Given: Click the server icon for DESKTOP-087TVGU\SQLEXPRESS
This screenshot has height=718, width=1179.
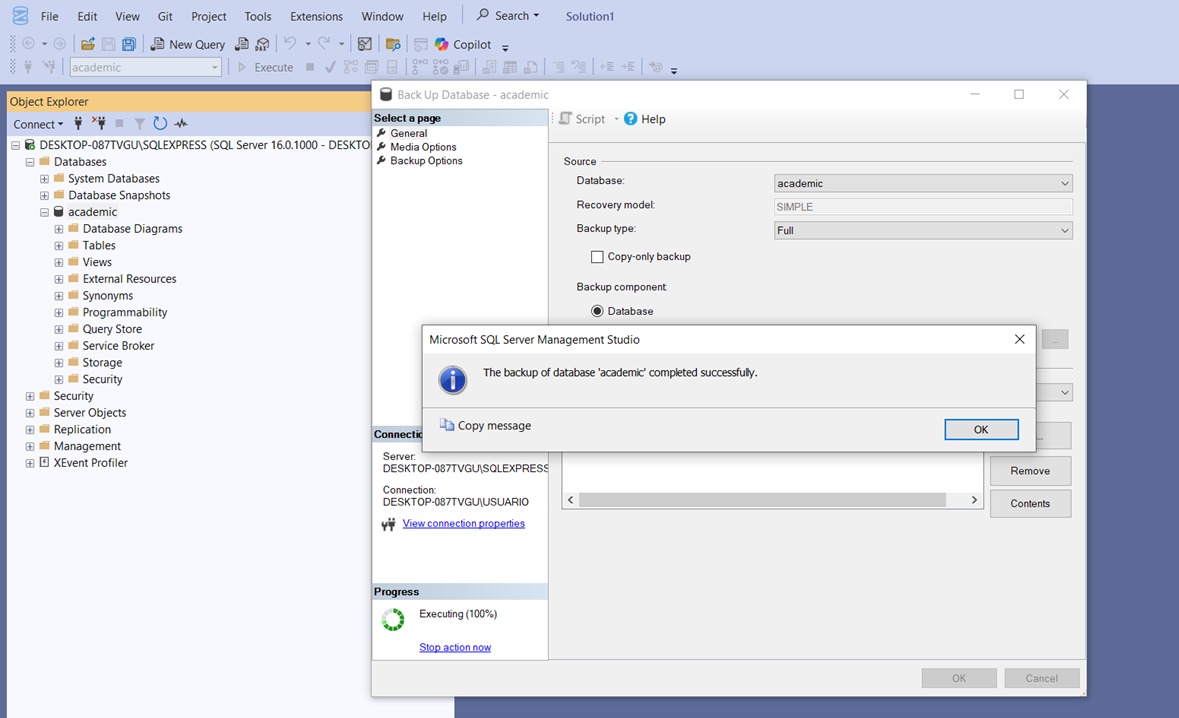Looking at the screenshot, I should [x=30, y=144].
